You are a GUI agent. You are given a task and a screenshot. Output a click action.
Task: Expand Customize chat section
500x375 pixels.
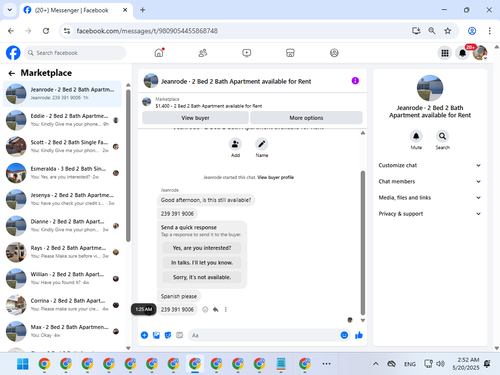pyautogui.click(x=430, y=165)
